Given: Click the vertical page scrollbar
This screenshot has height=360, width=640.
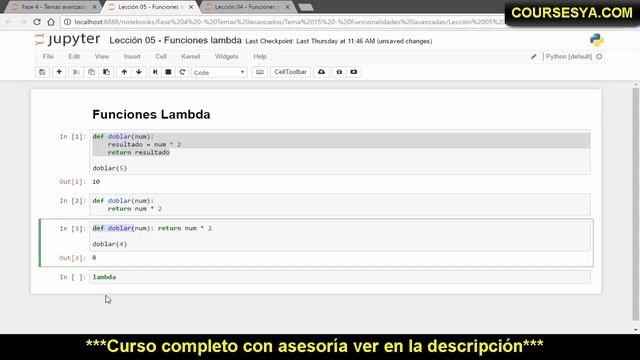Looking at the screenshot, I should coord(636,204).
